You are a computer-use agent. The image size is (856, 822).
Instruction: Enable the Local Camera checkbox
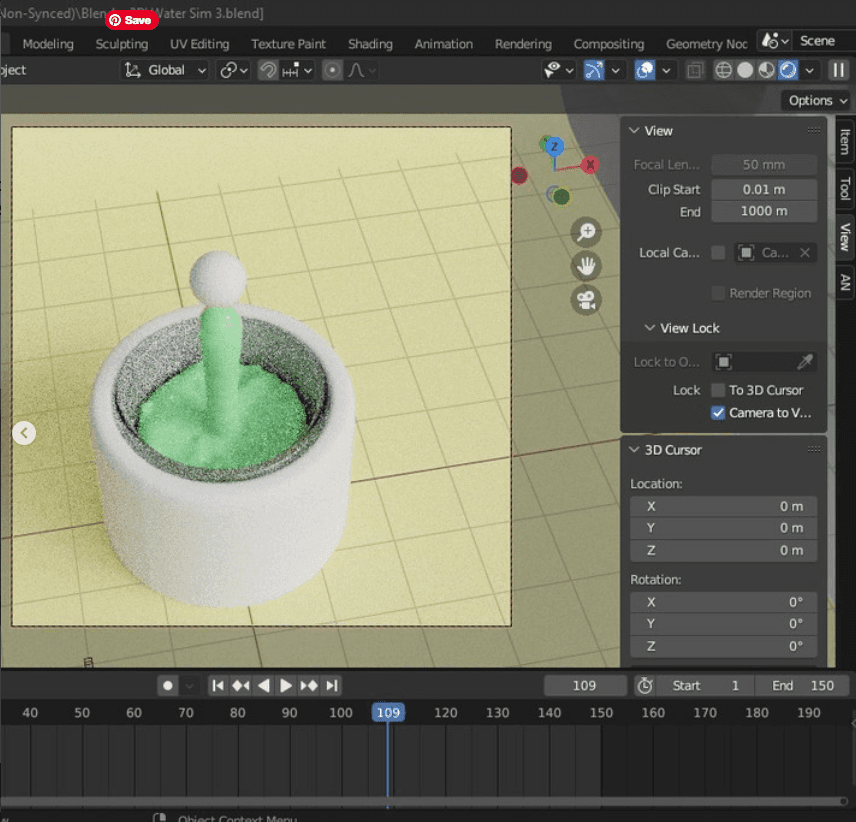tap(718, 253)
